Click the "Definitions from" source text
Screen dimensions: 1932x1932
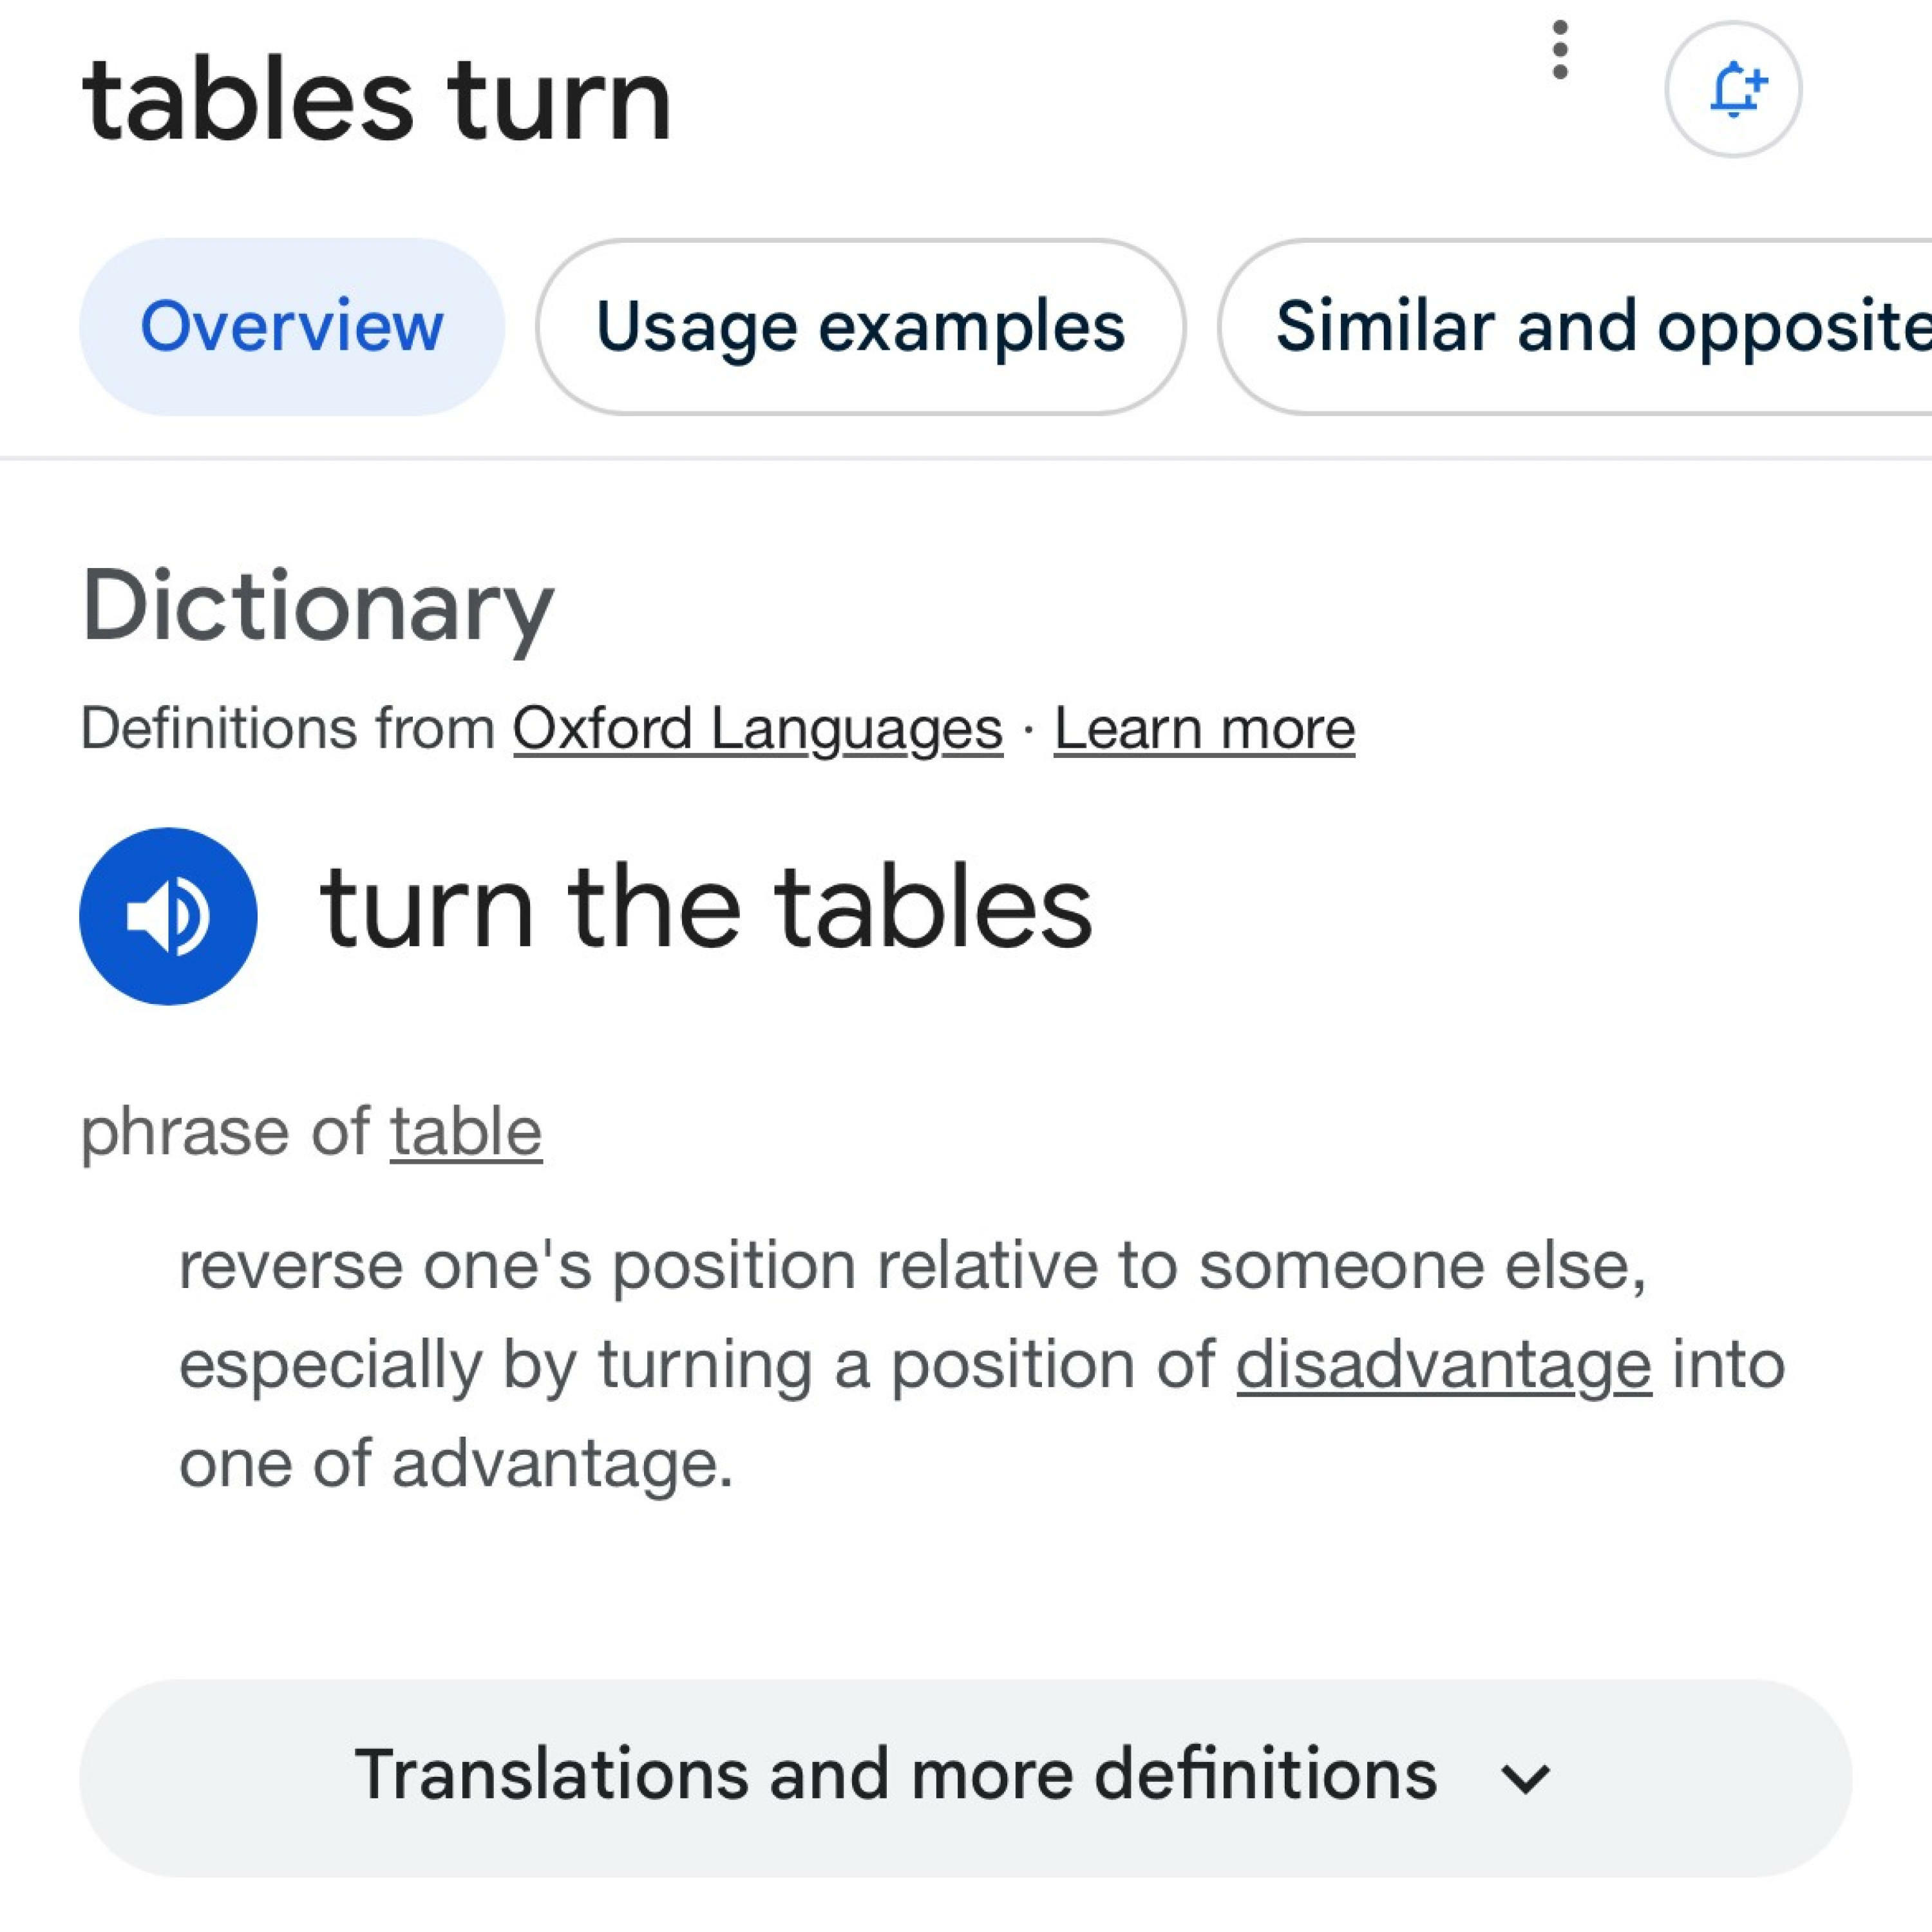[288, 727]
